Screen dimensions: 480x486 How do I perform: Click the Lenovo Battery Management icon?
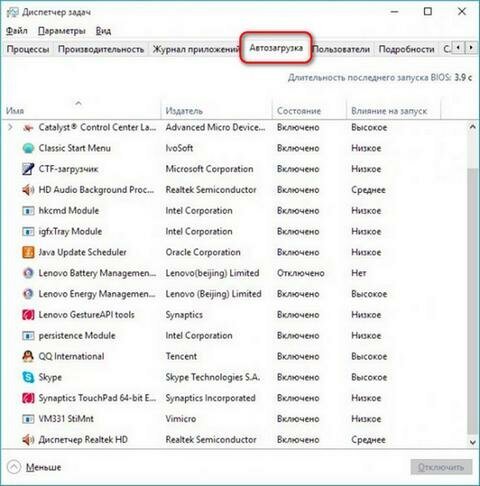tap(28, 273)
